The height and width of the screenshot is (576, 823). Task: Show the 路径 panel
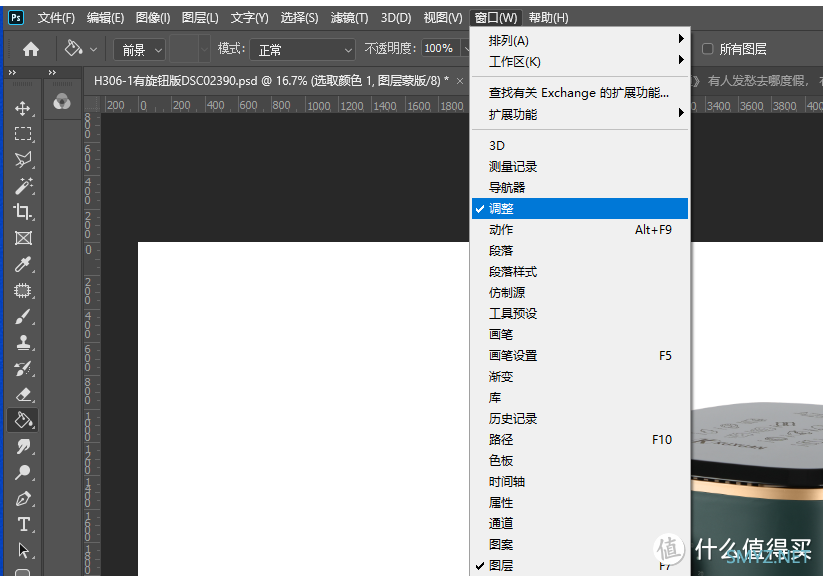click(x=579, y=439)
